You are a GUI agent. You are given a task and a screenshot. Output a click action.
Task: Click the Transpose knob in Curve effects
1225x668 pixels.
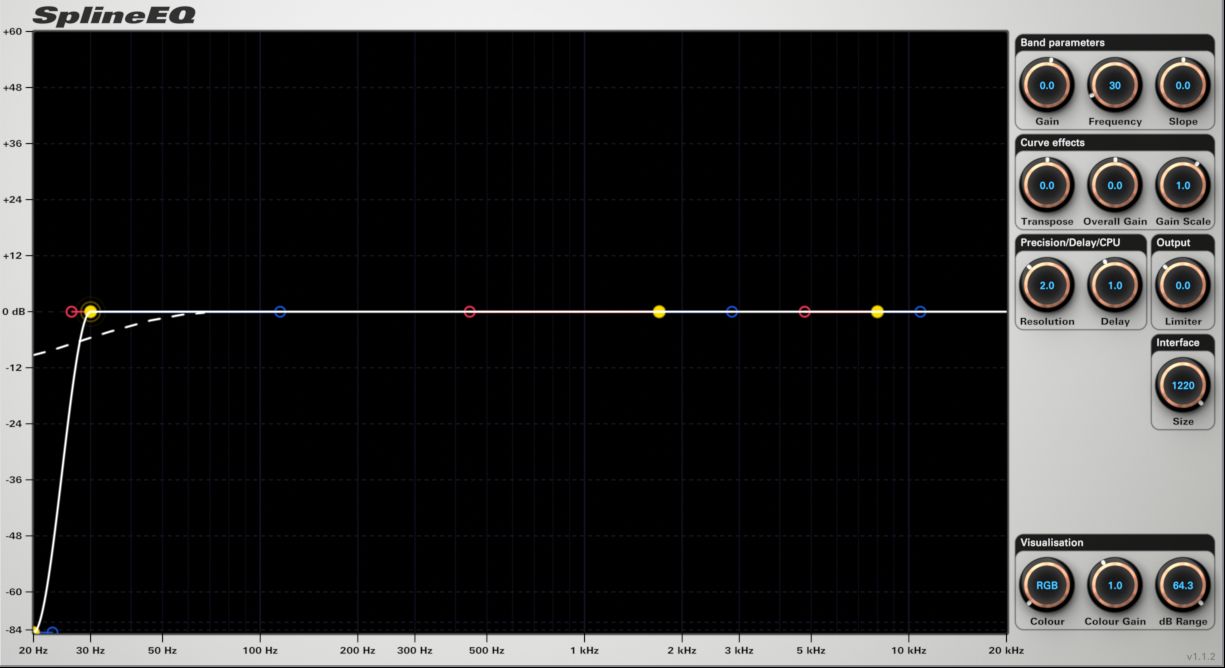click(1047, 186)
